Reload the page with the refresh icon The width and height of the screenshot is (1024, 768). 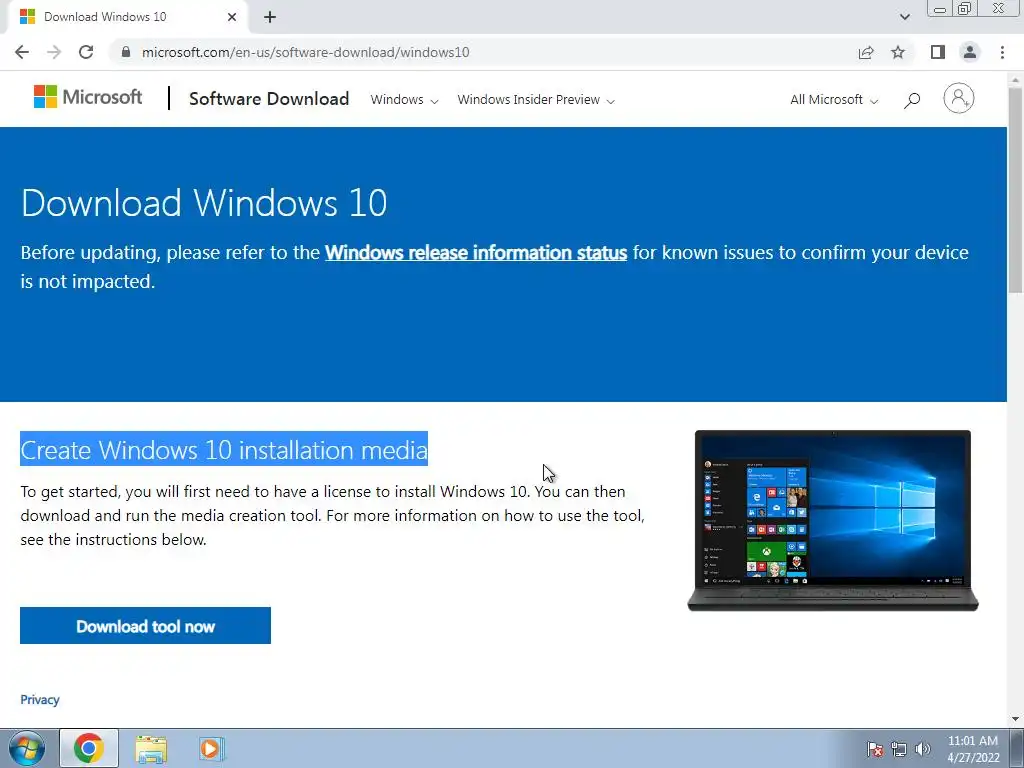tap(86, 52)
